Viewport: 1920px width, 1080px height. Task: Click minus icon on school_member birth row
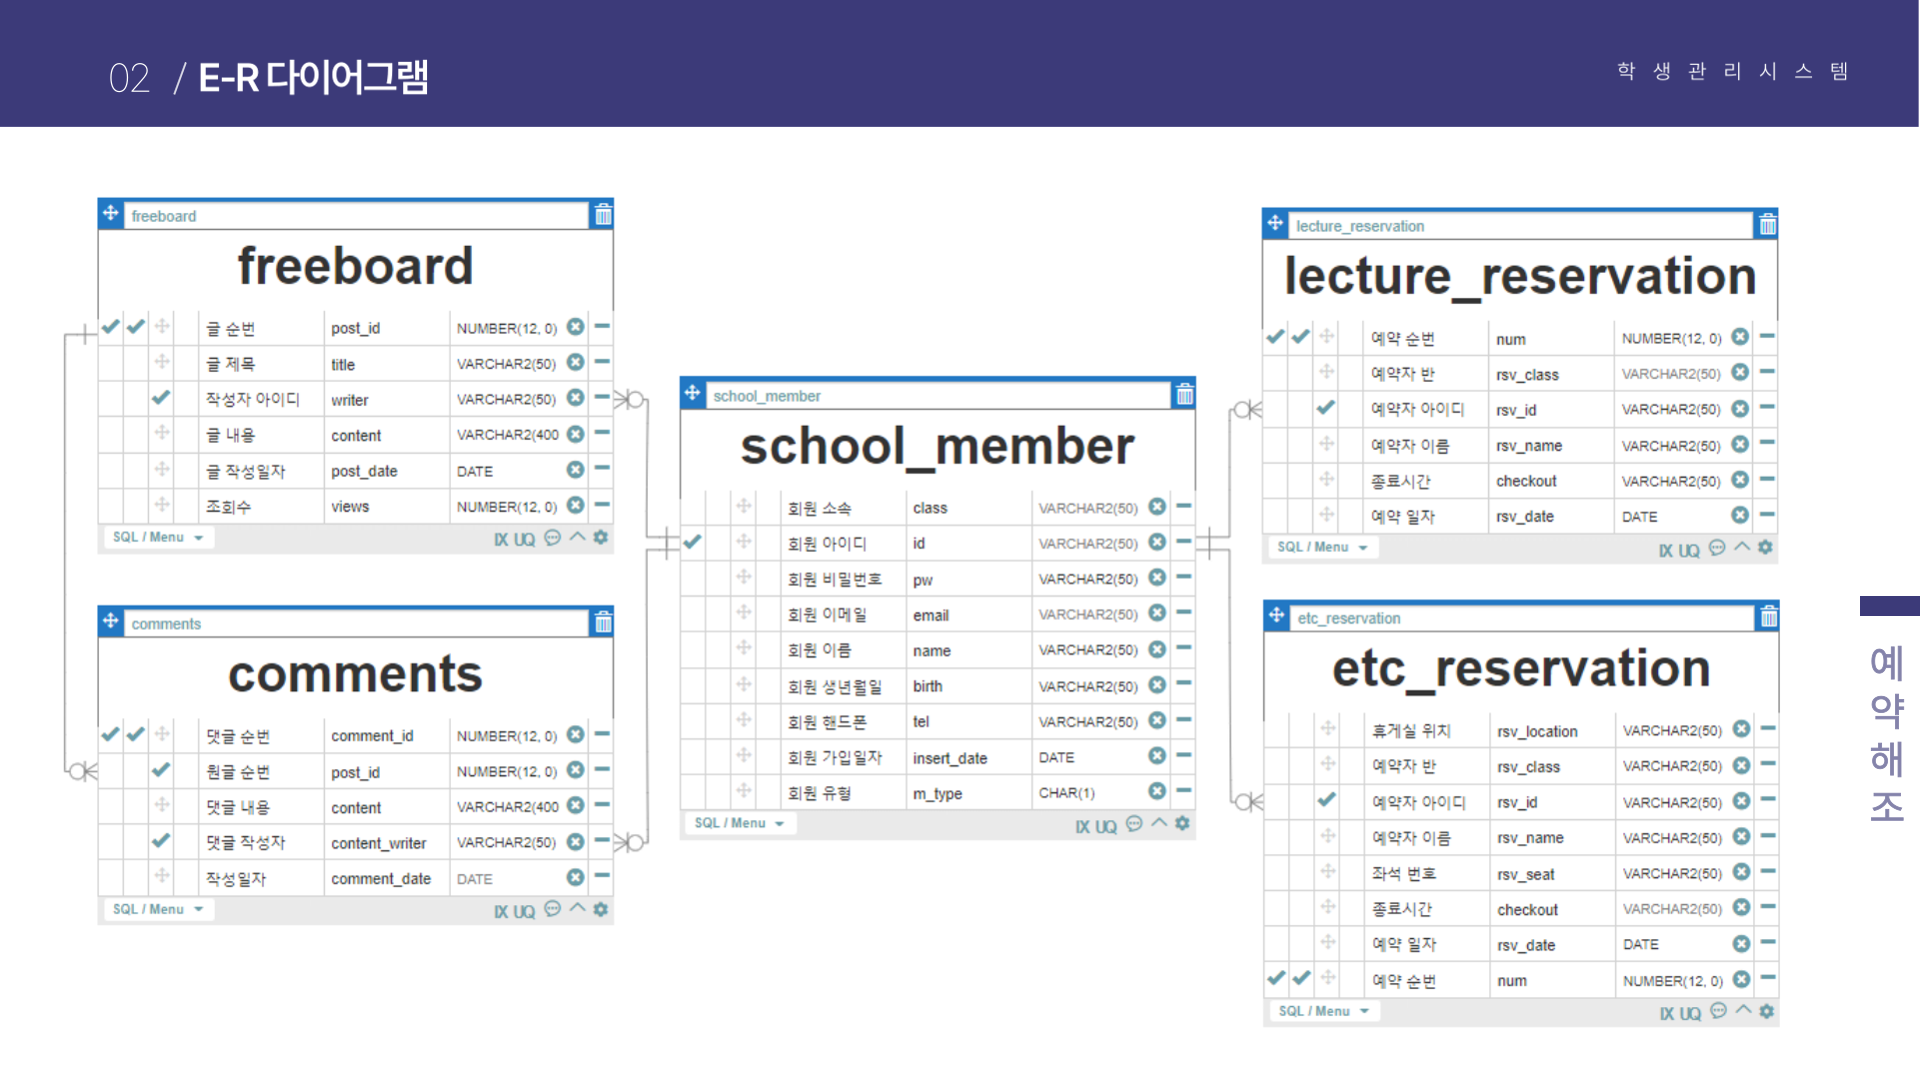point(1184,684)
